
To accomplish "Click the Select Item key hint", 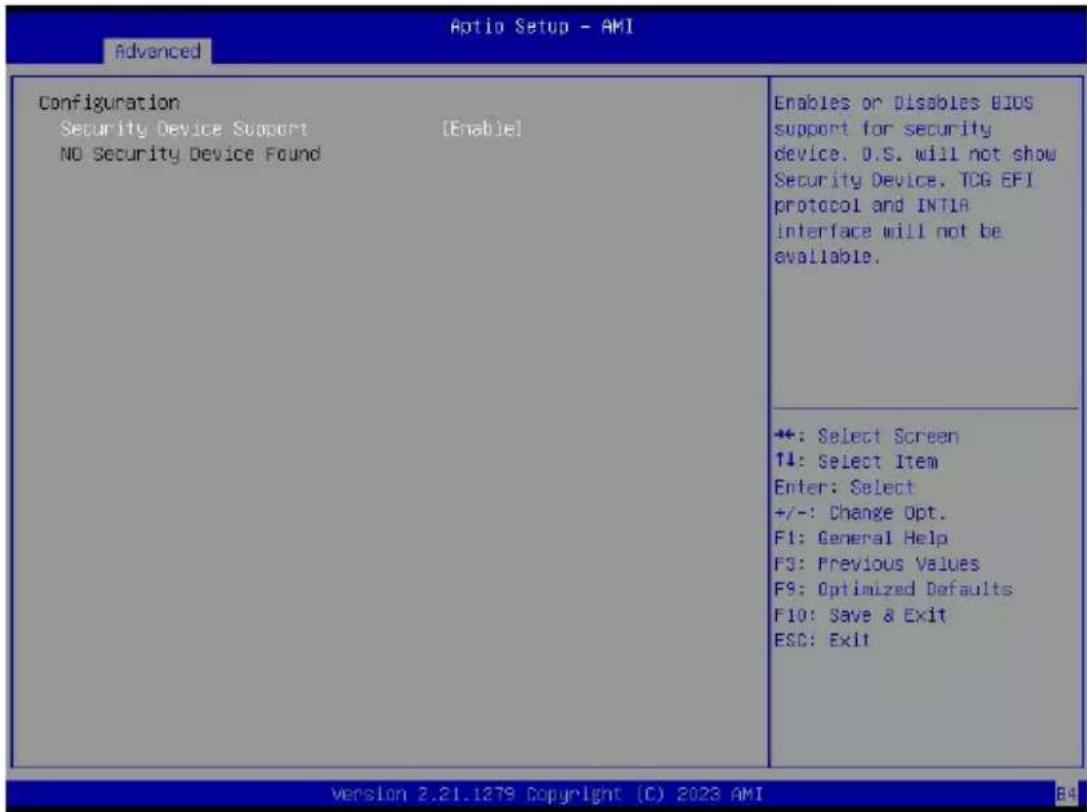I will pyautogui.click(x=856, y=462).
